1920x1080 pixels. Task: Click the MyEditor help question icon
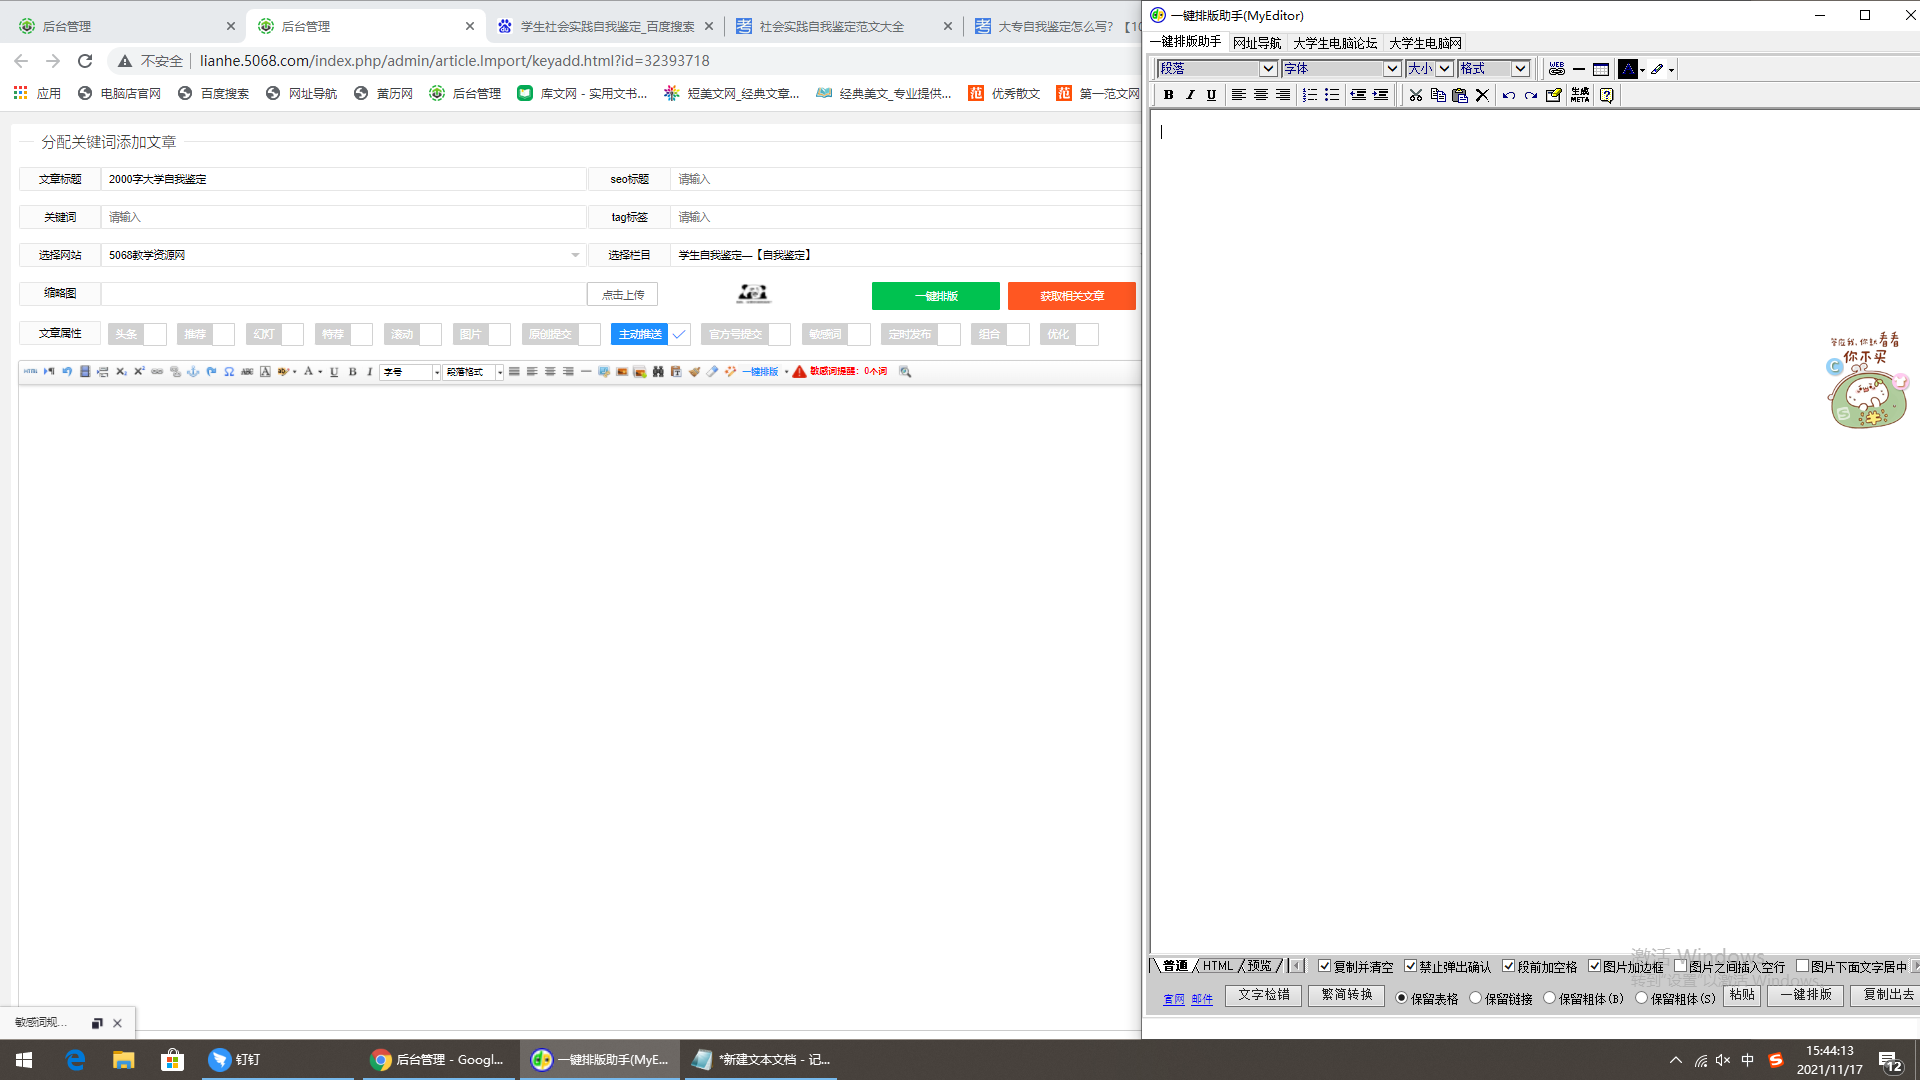(1606, 95)
